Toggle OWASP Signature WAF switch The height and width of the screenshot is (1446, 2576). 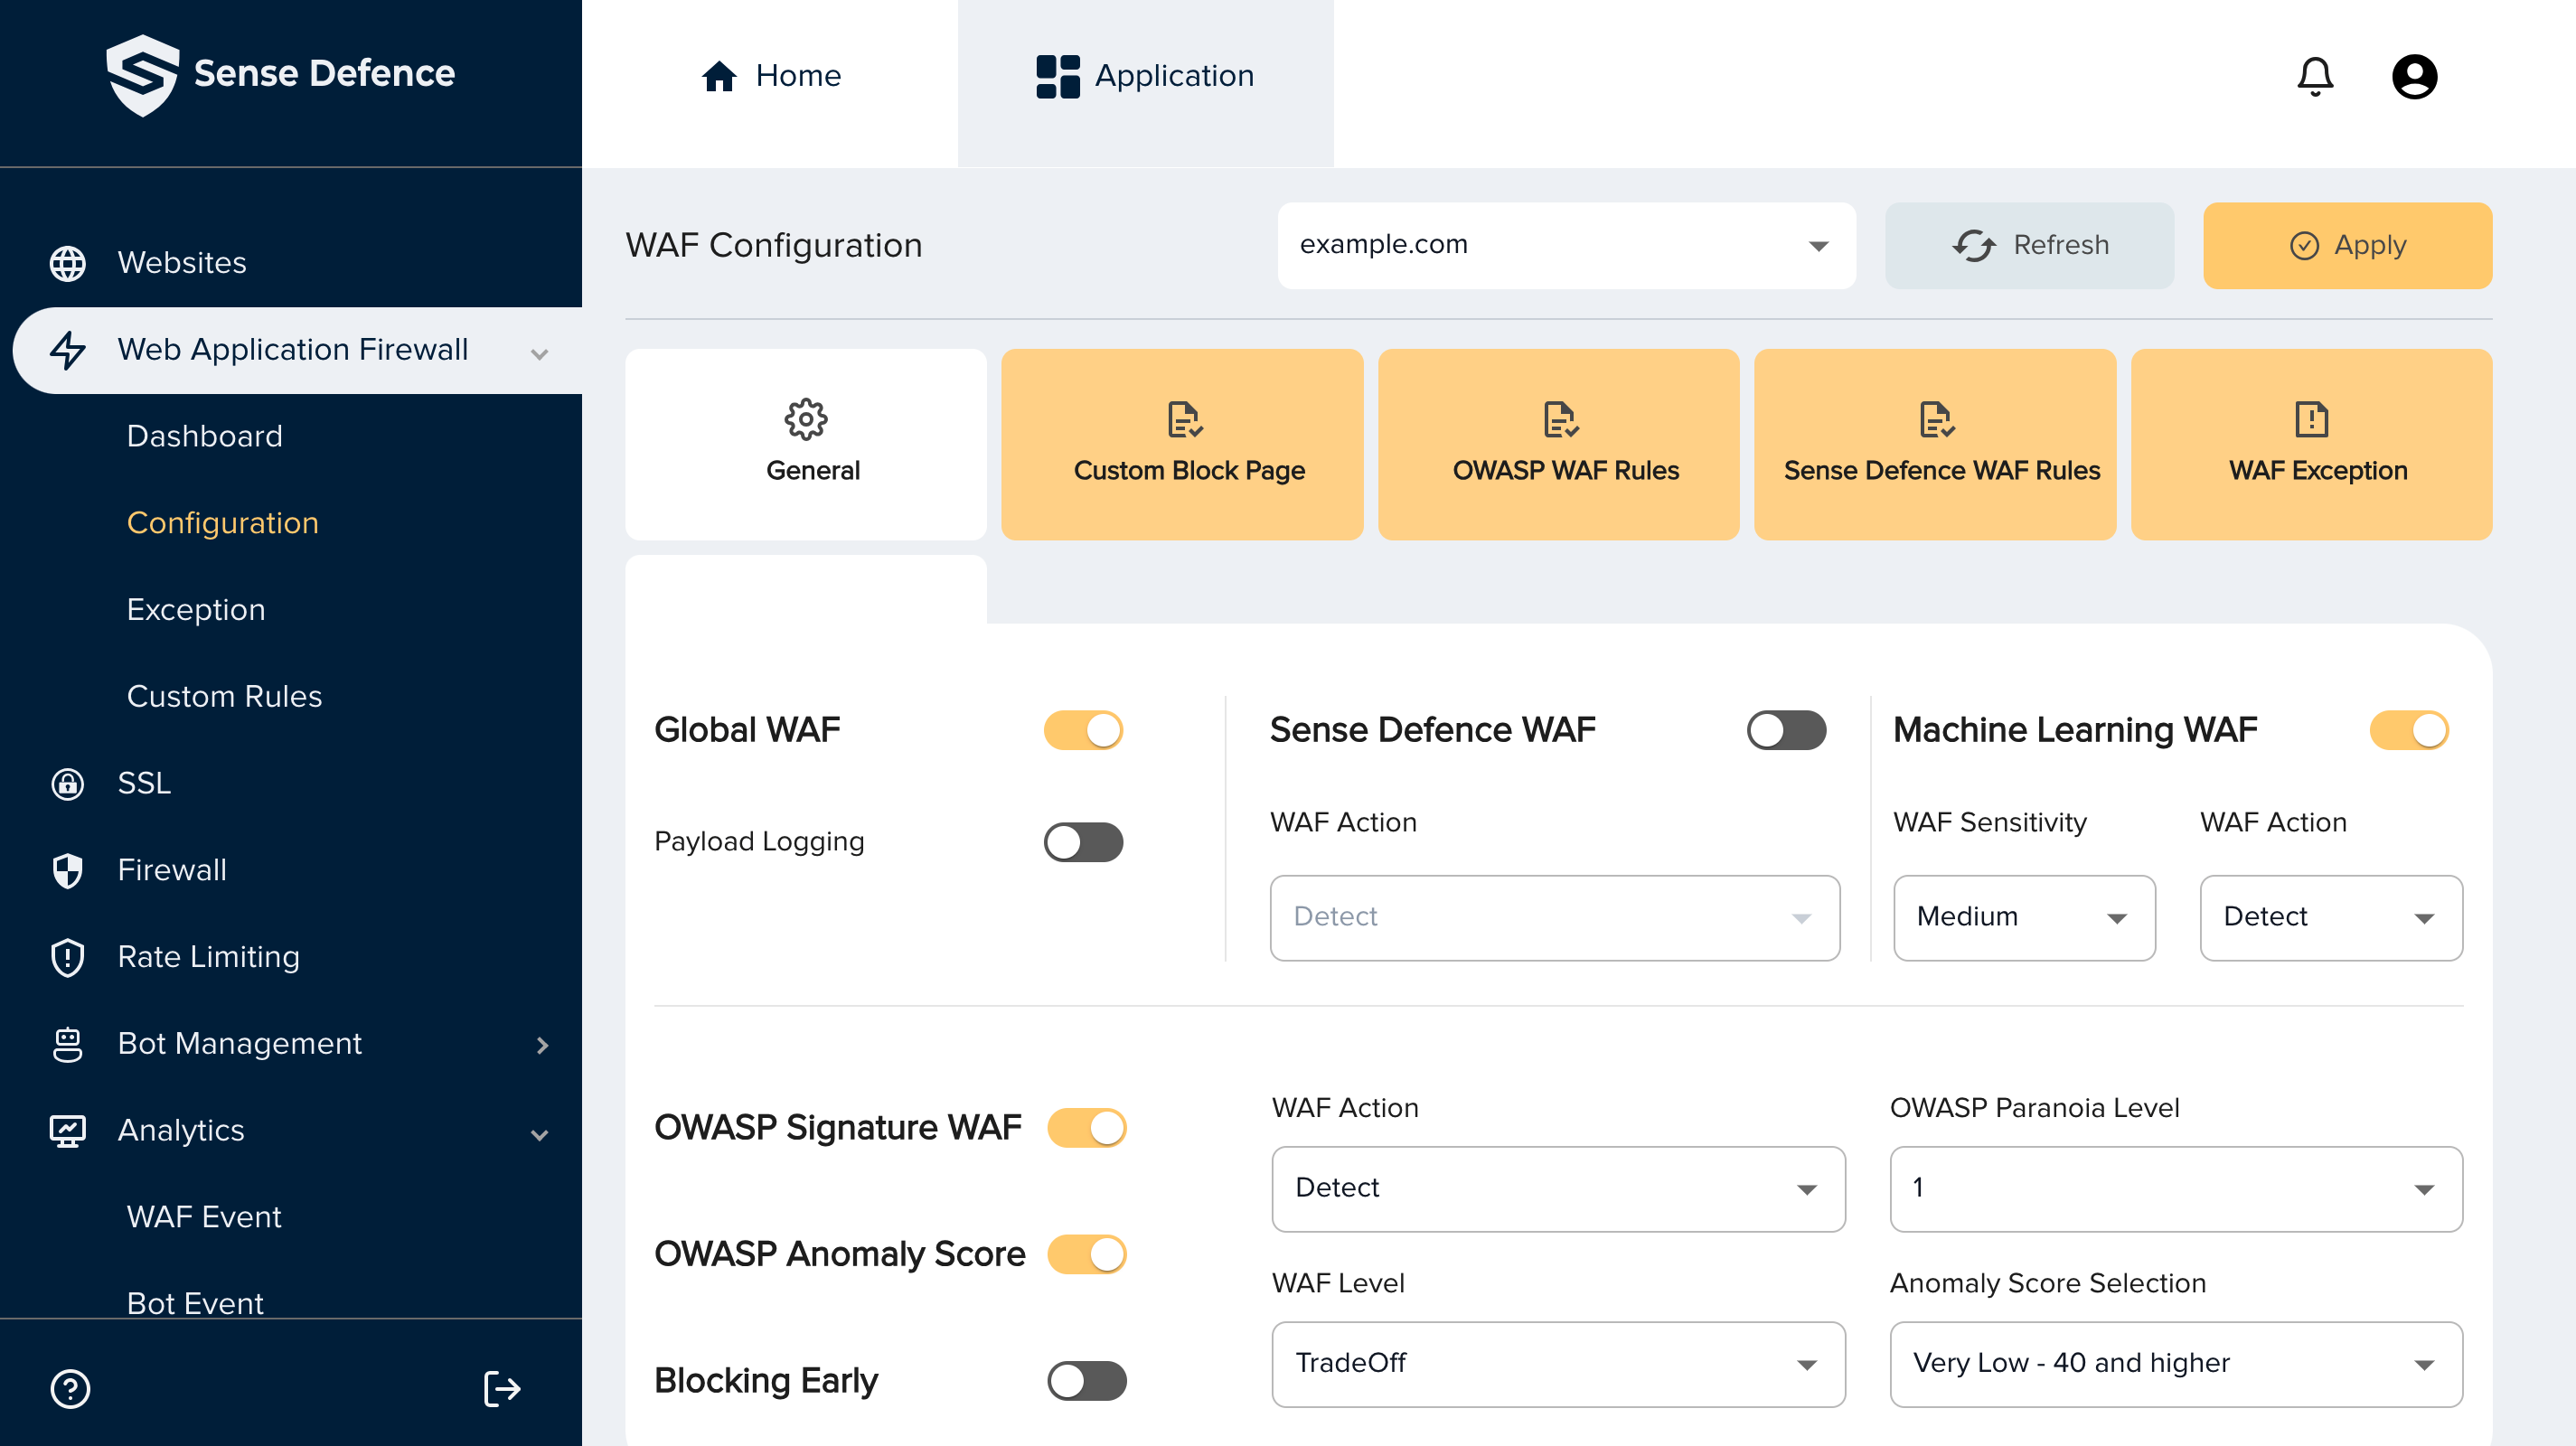(x=1086, y=1128)
